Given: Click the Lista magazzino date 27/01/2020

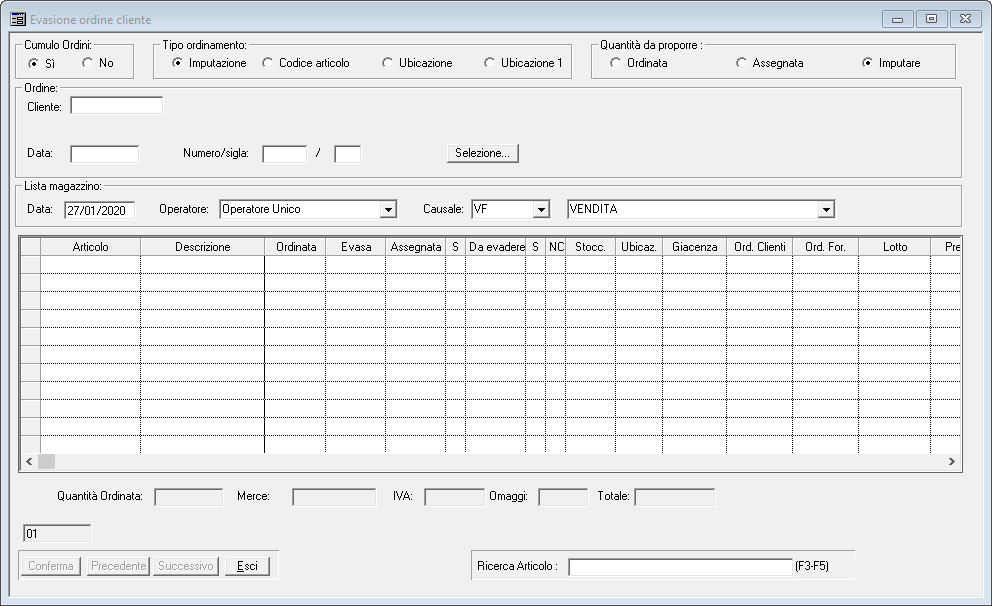Looking at the screenshot, I should (99, 210).
